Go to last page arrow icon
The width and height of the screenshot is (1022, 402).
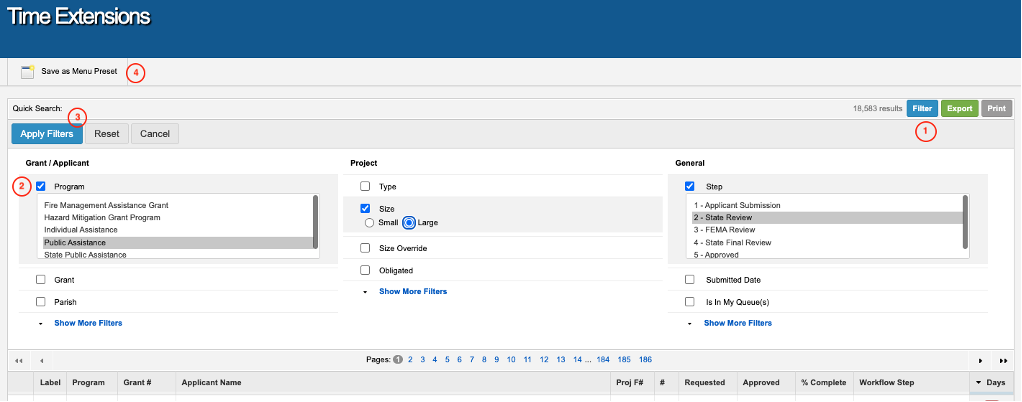[x=1002, y=360]
